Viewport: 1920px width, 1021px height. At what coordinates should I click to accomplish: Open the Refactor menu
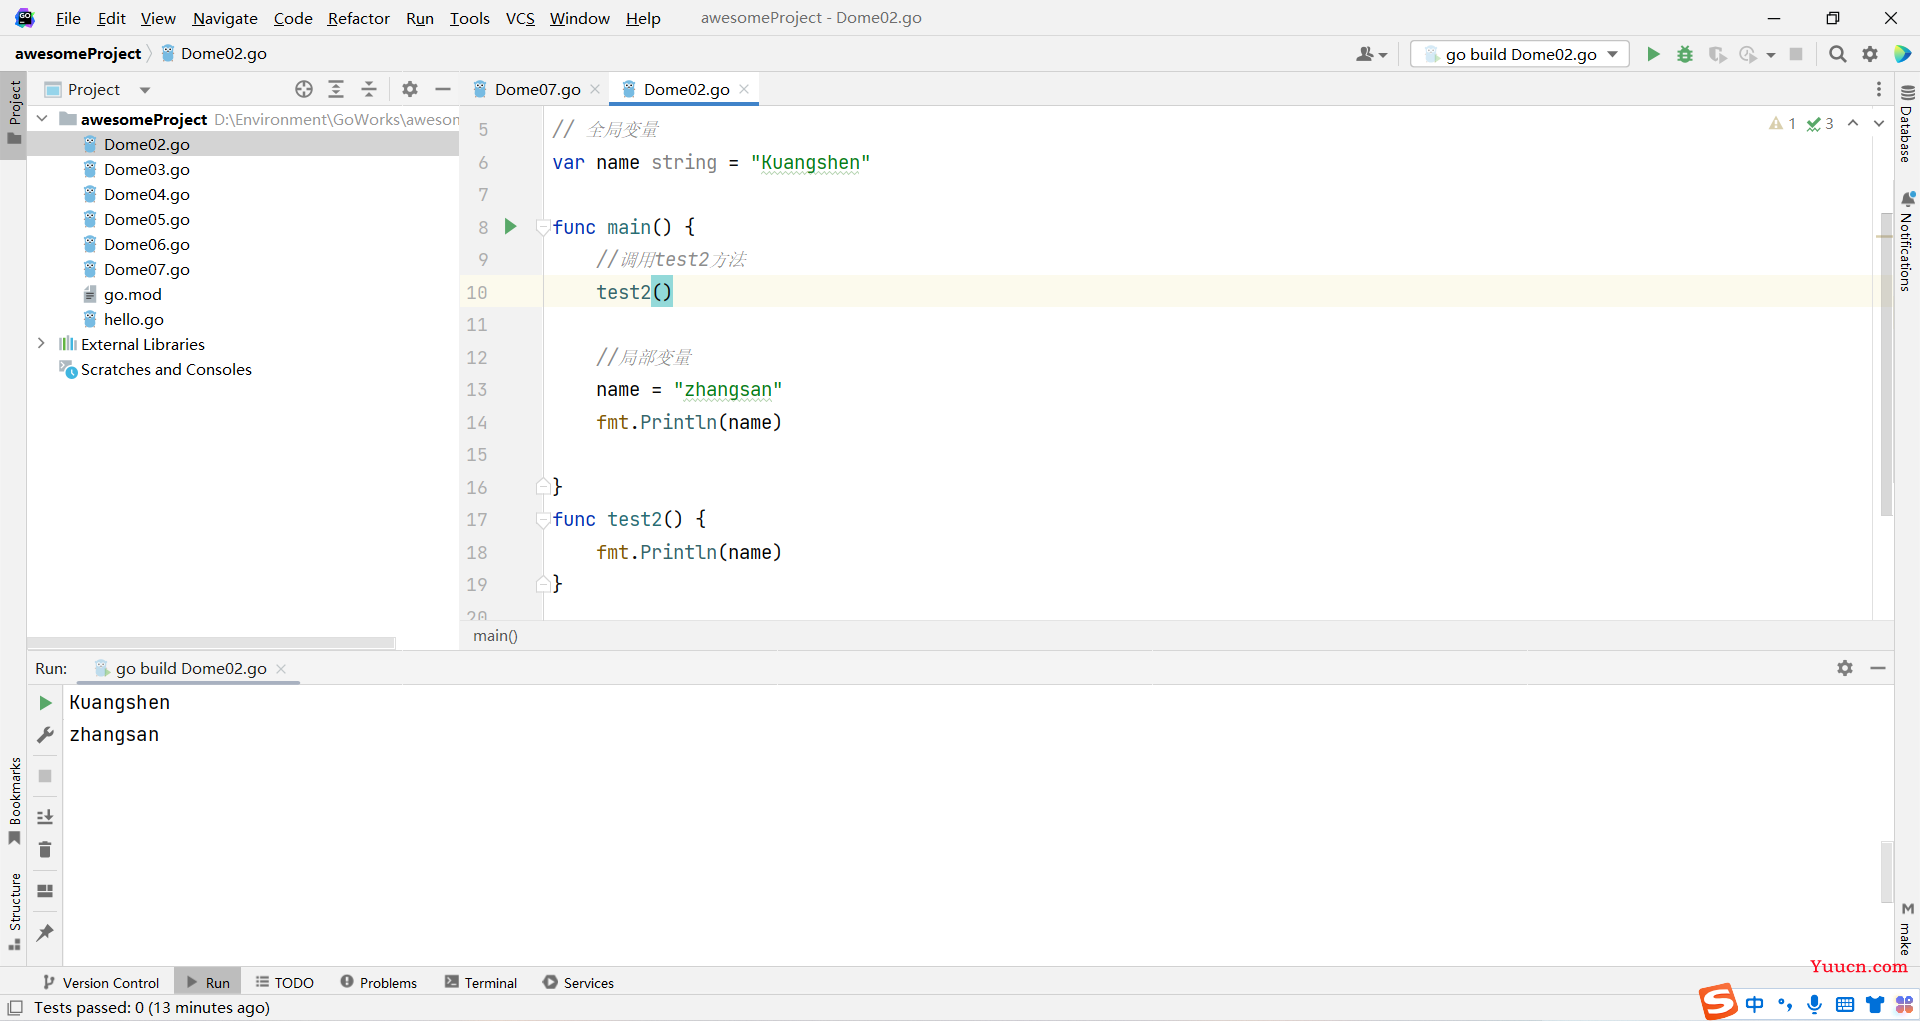[x=358, y=18]
